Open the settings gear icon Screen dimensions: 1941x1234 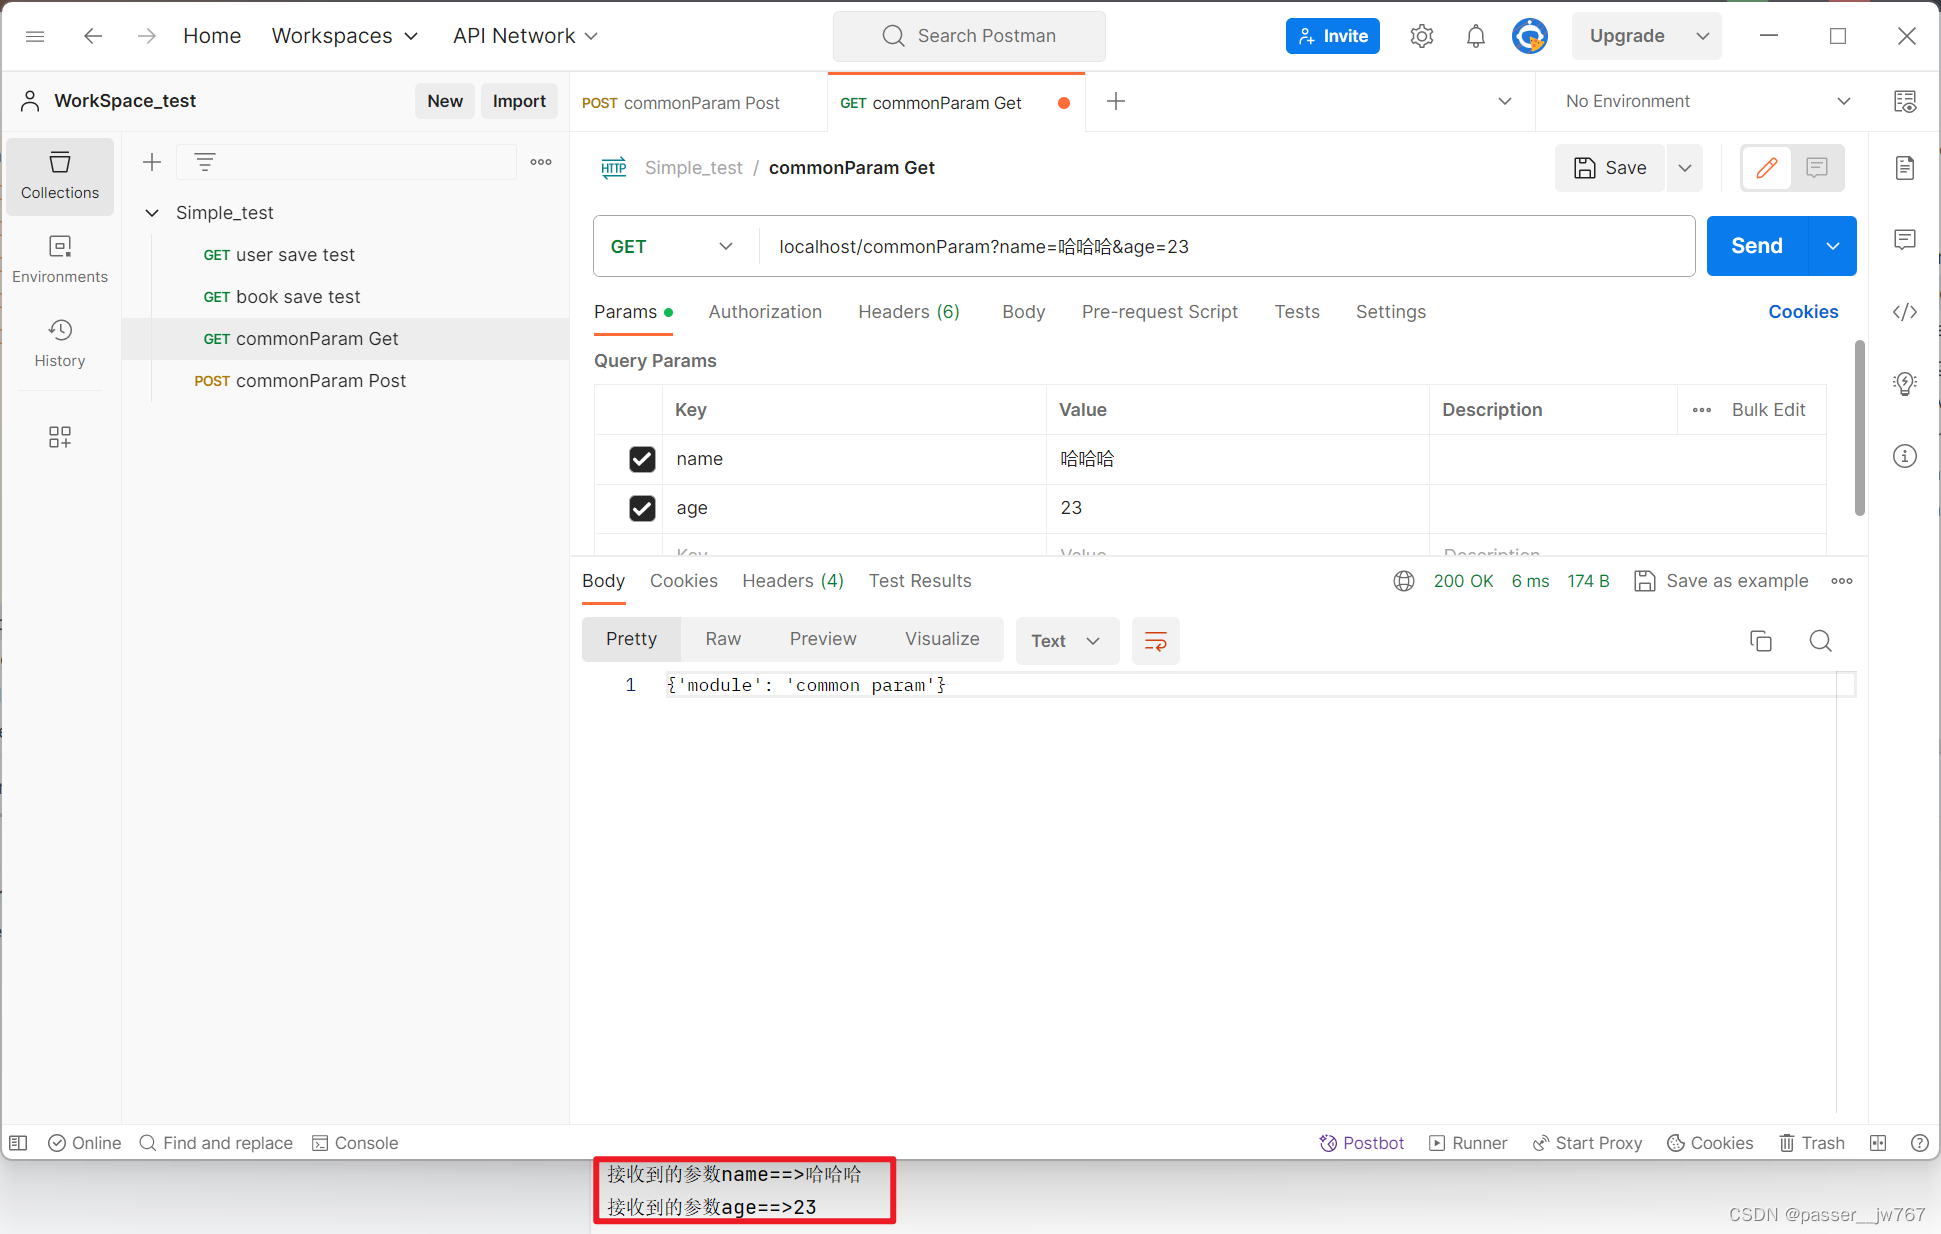[x=1421, y=36]
